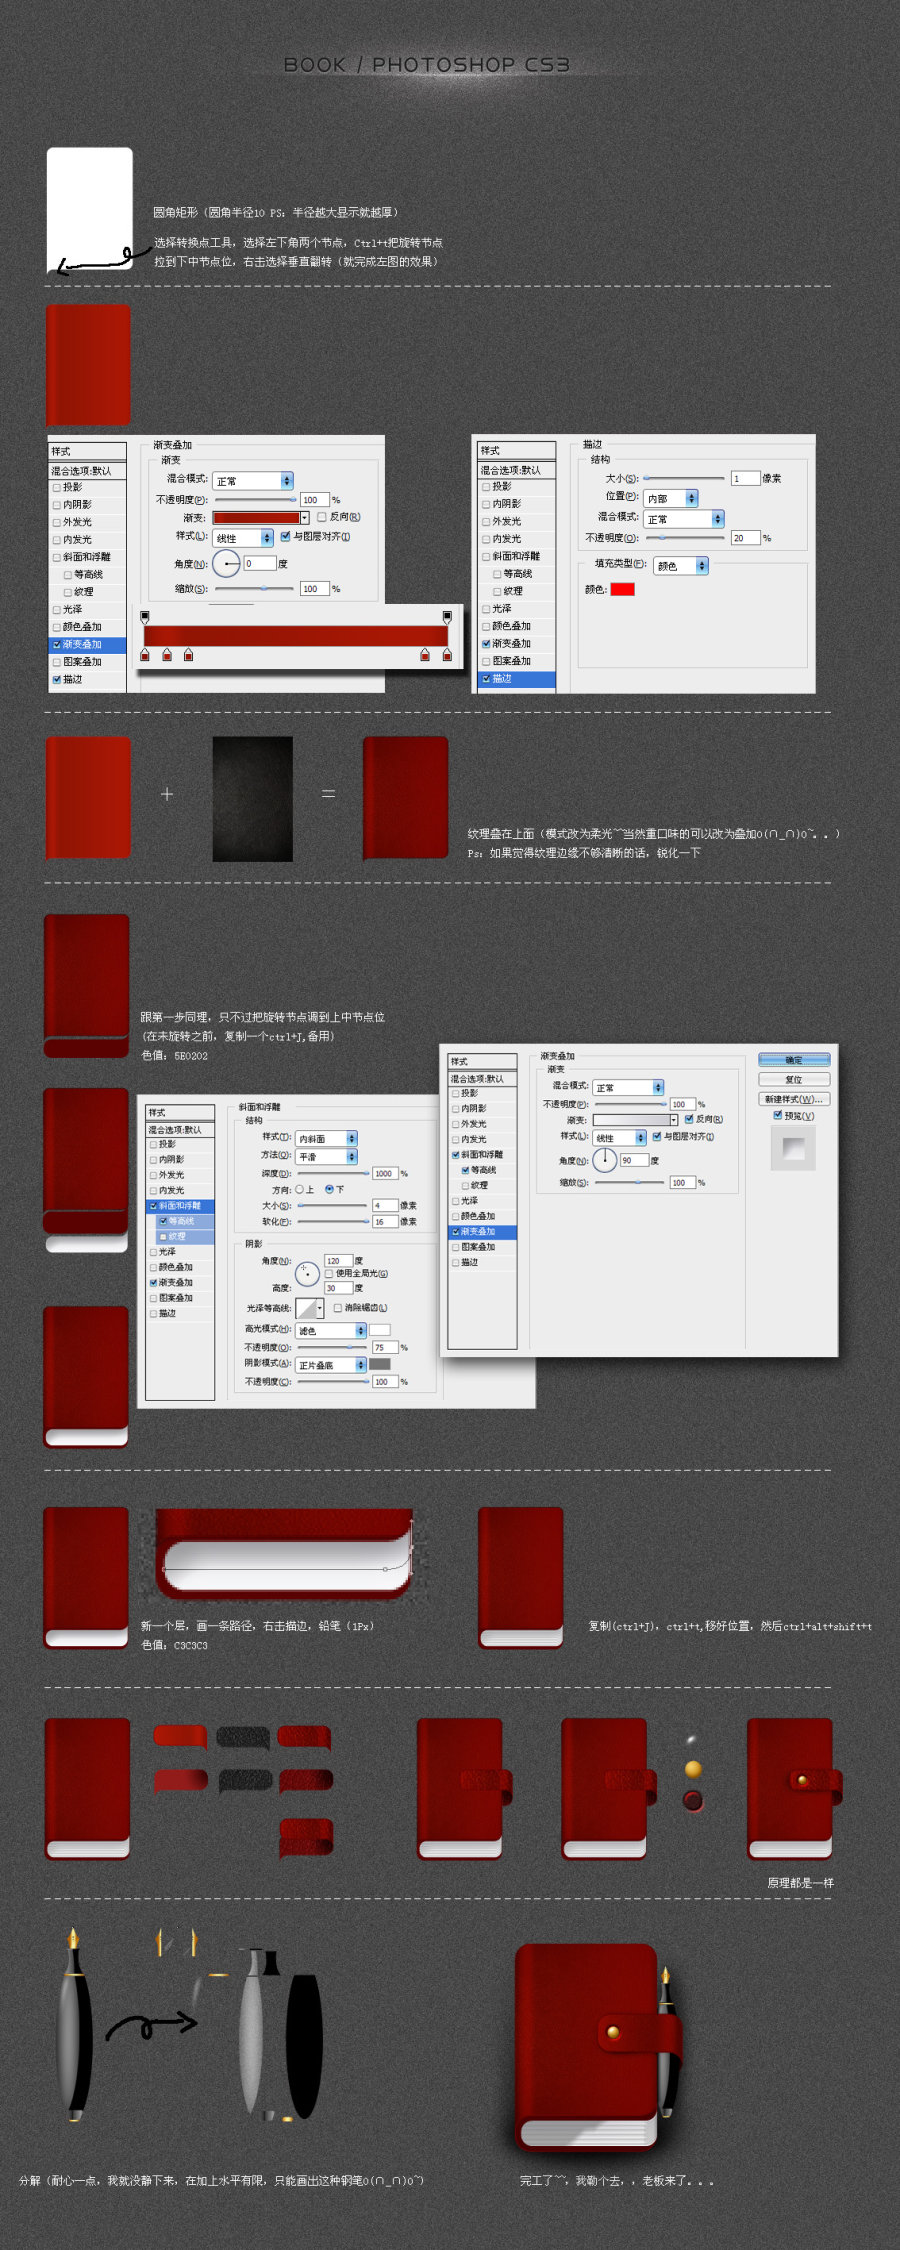
Task: Click the angle dial set to 90 degrees
Action: [605, 1160]
